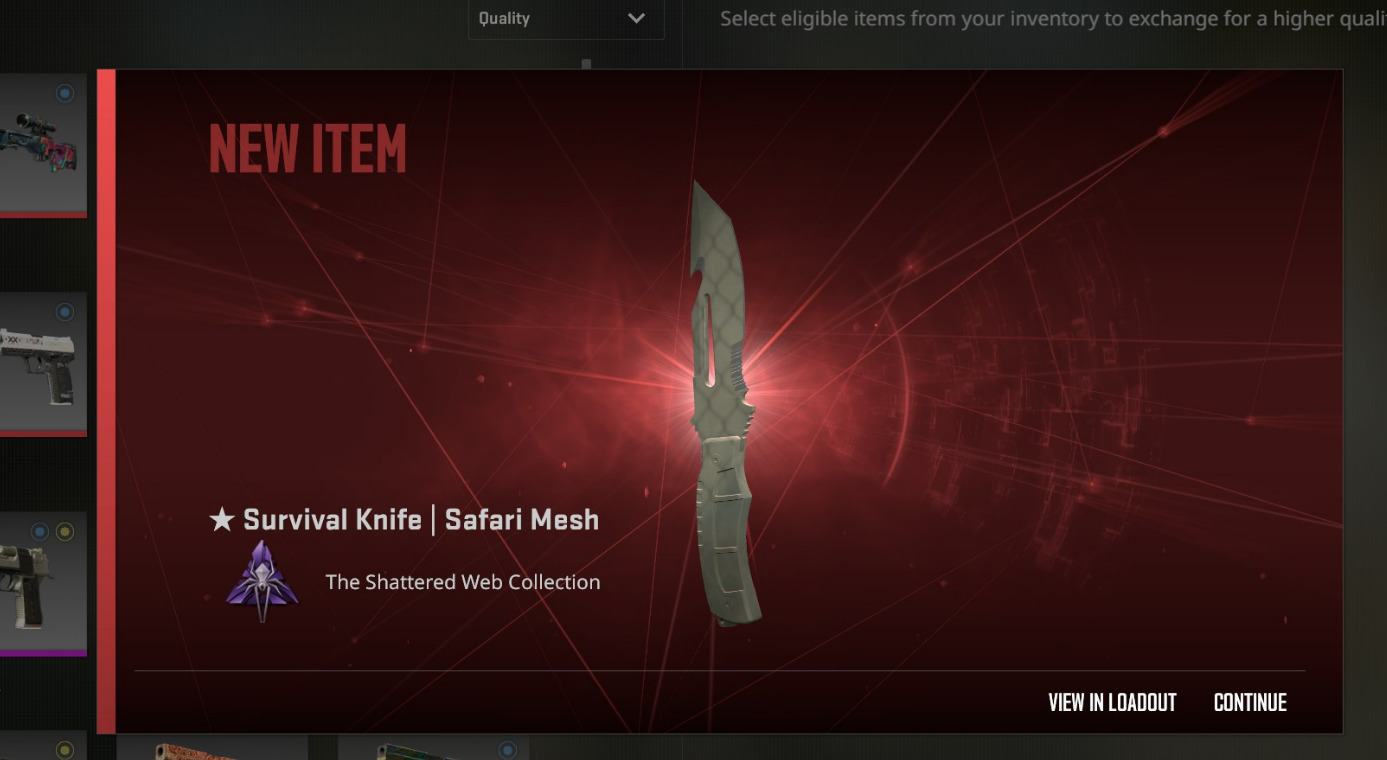Image resolution: width=1387 pixels, height=760 pixels.
Task: Click the NEW ITEM heading
Action: pyautogui.click(x=308, y=150)
